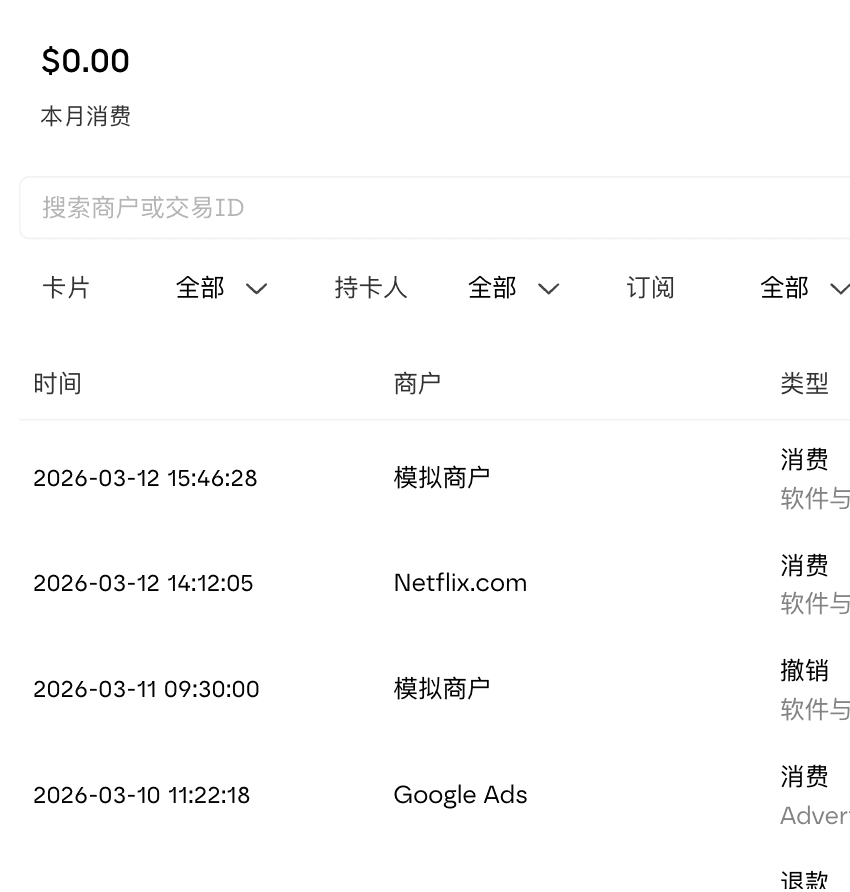The width and height of the screenshot is (850, 892).
Task: Select the 2026-03-12 15:46:28 timestamp
Action: click(145, 478)
